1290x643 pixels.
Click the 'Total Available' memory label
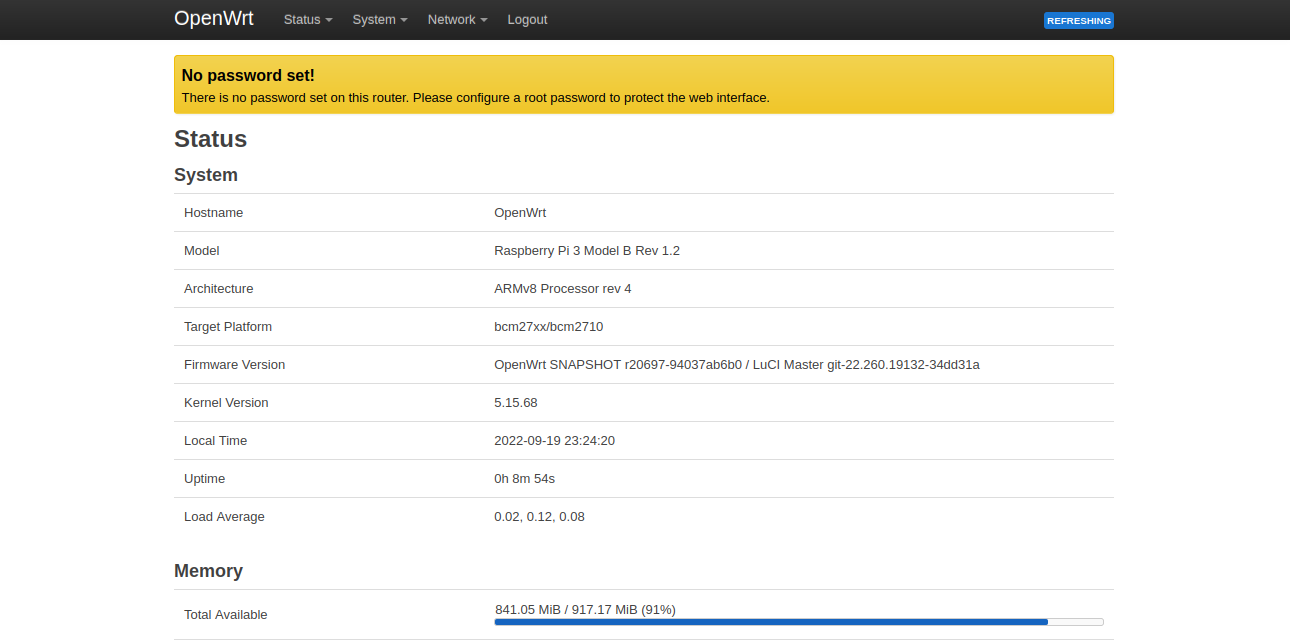click(x=226, y=615)
